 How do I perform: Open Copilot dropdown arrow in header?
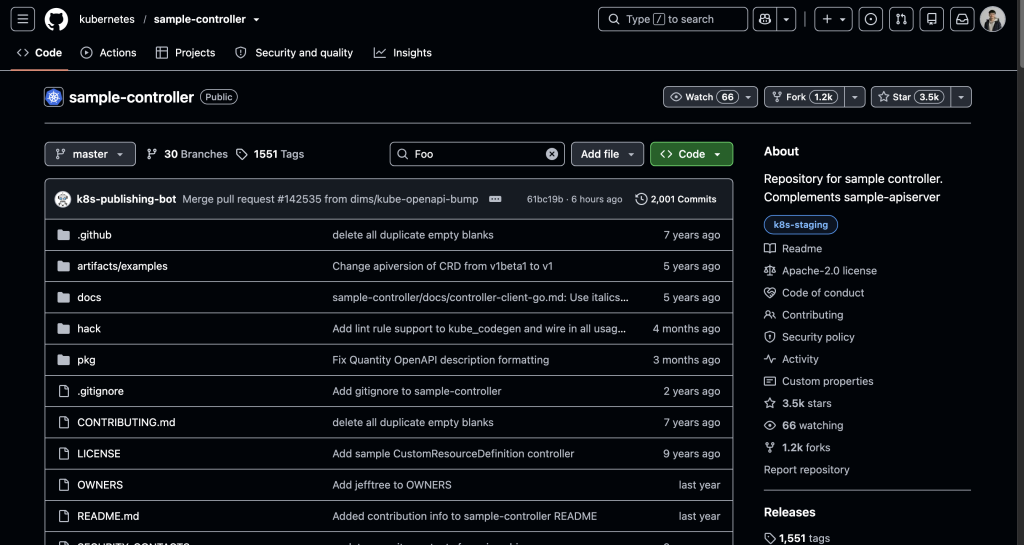(786, 20)
